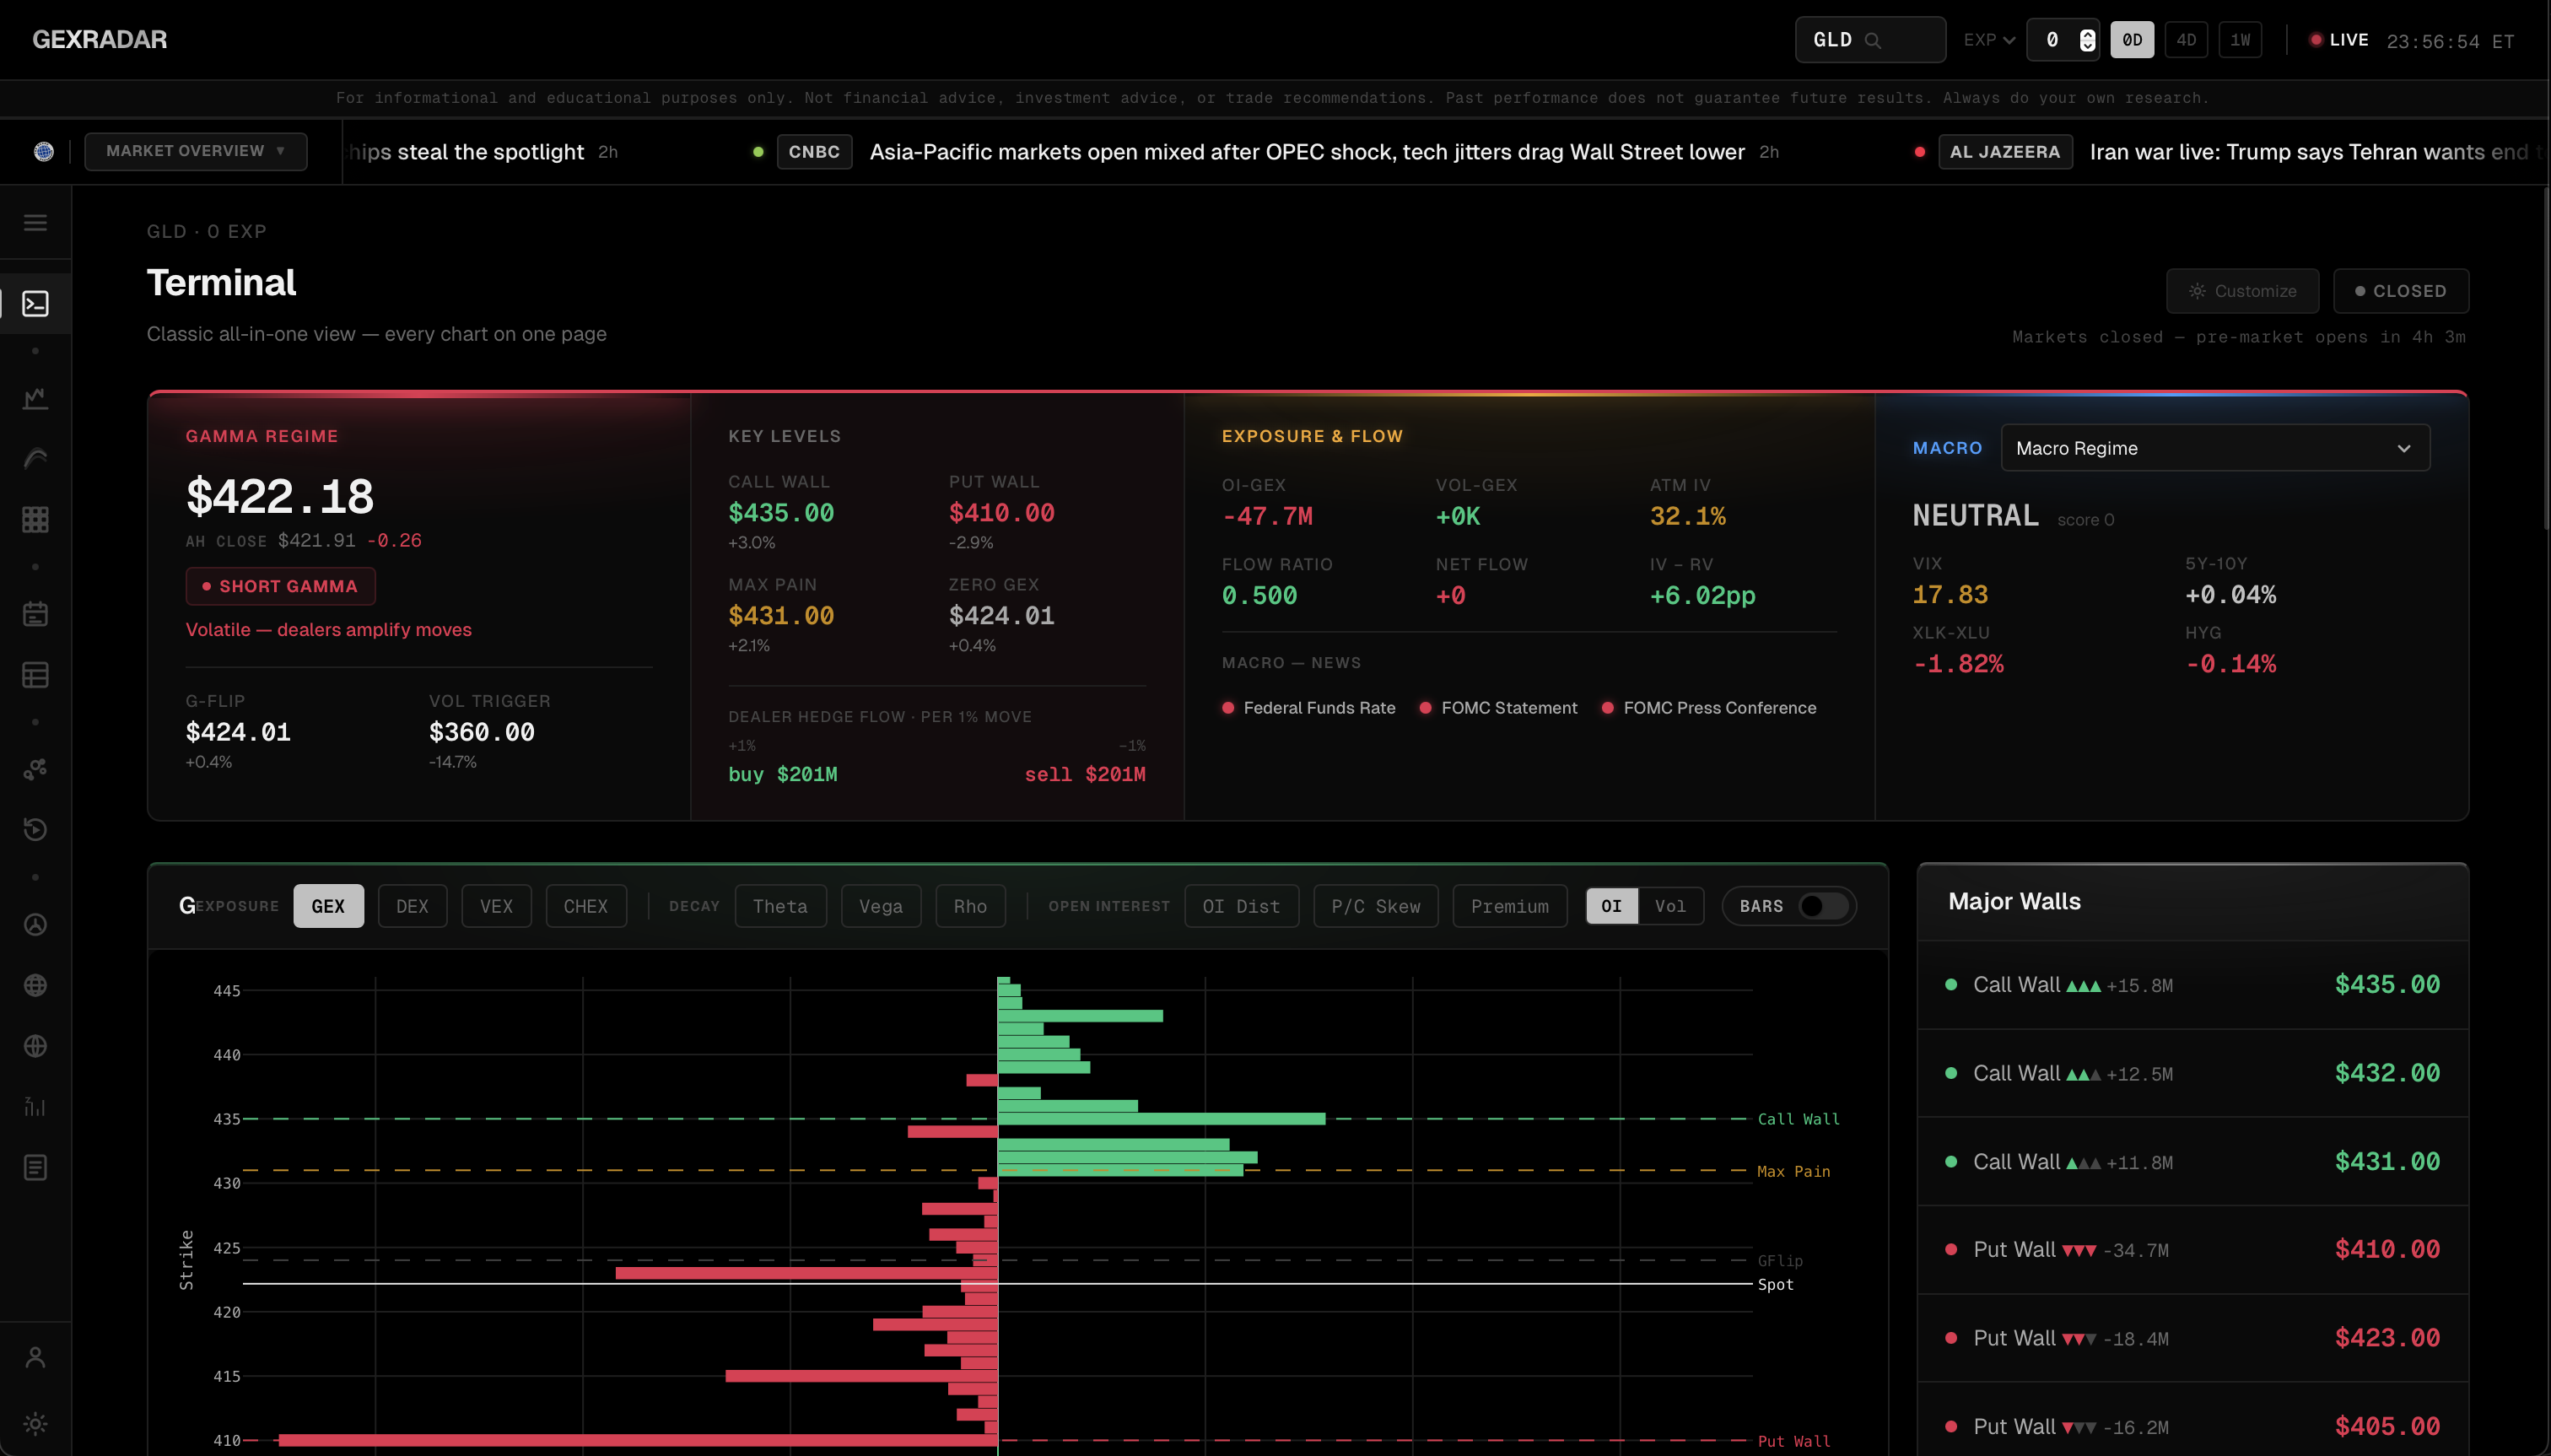Open the pie segment circle sidebar icon
Screen dimensions: 2551x1456
tap(35, 924)
